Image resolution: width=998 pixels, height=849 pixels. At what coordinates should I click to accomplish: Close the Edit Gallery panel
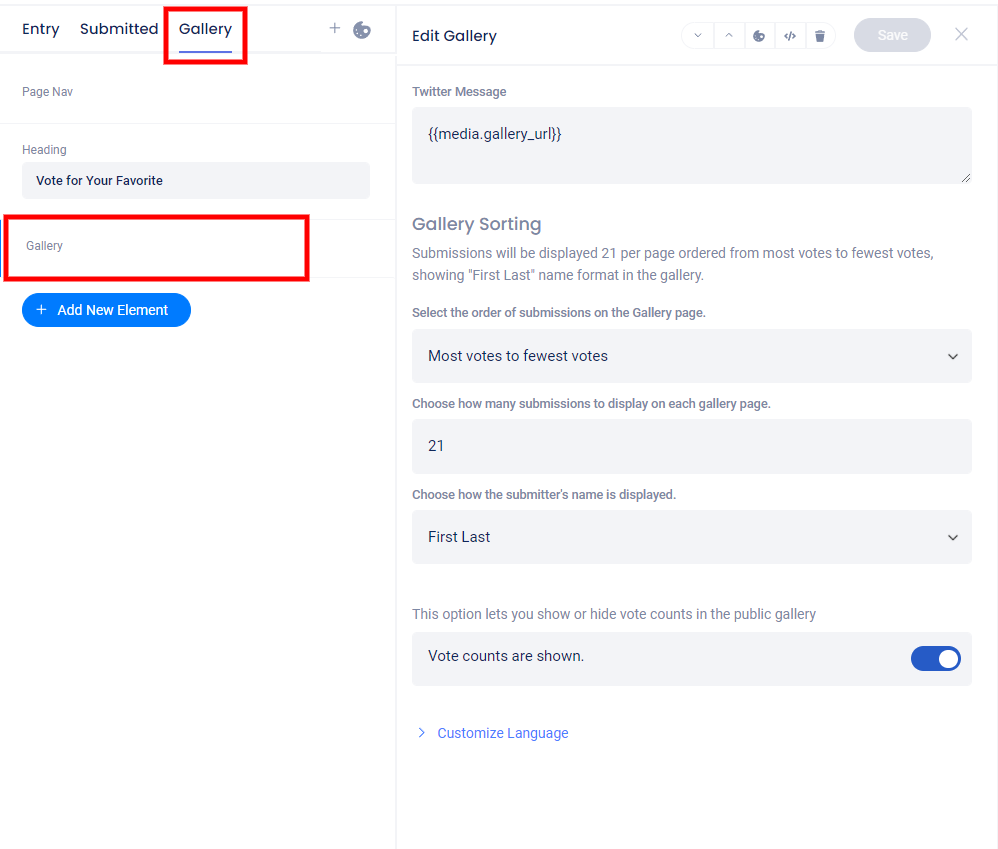[x=961, y=35]
